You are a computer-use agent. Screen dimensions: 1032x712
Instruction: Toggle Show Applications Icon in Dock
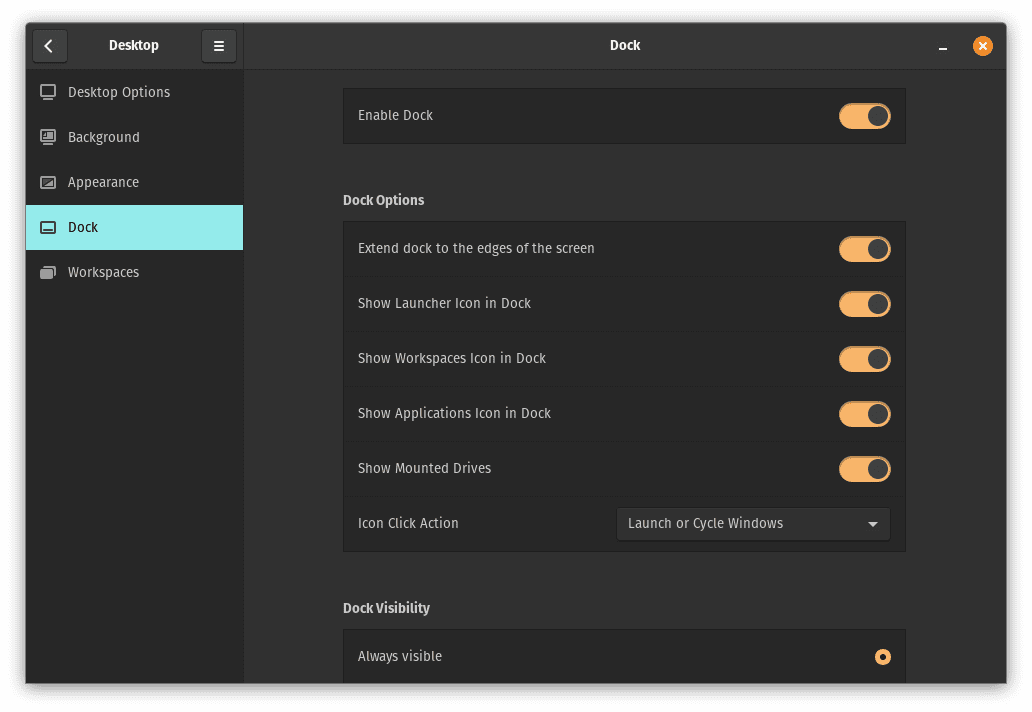point(865,414)
